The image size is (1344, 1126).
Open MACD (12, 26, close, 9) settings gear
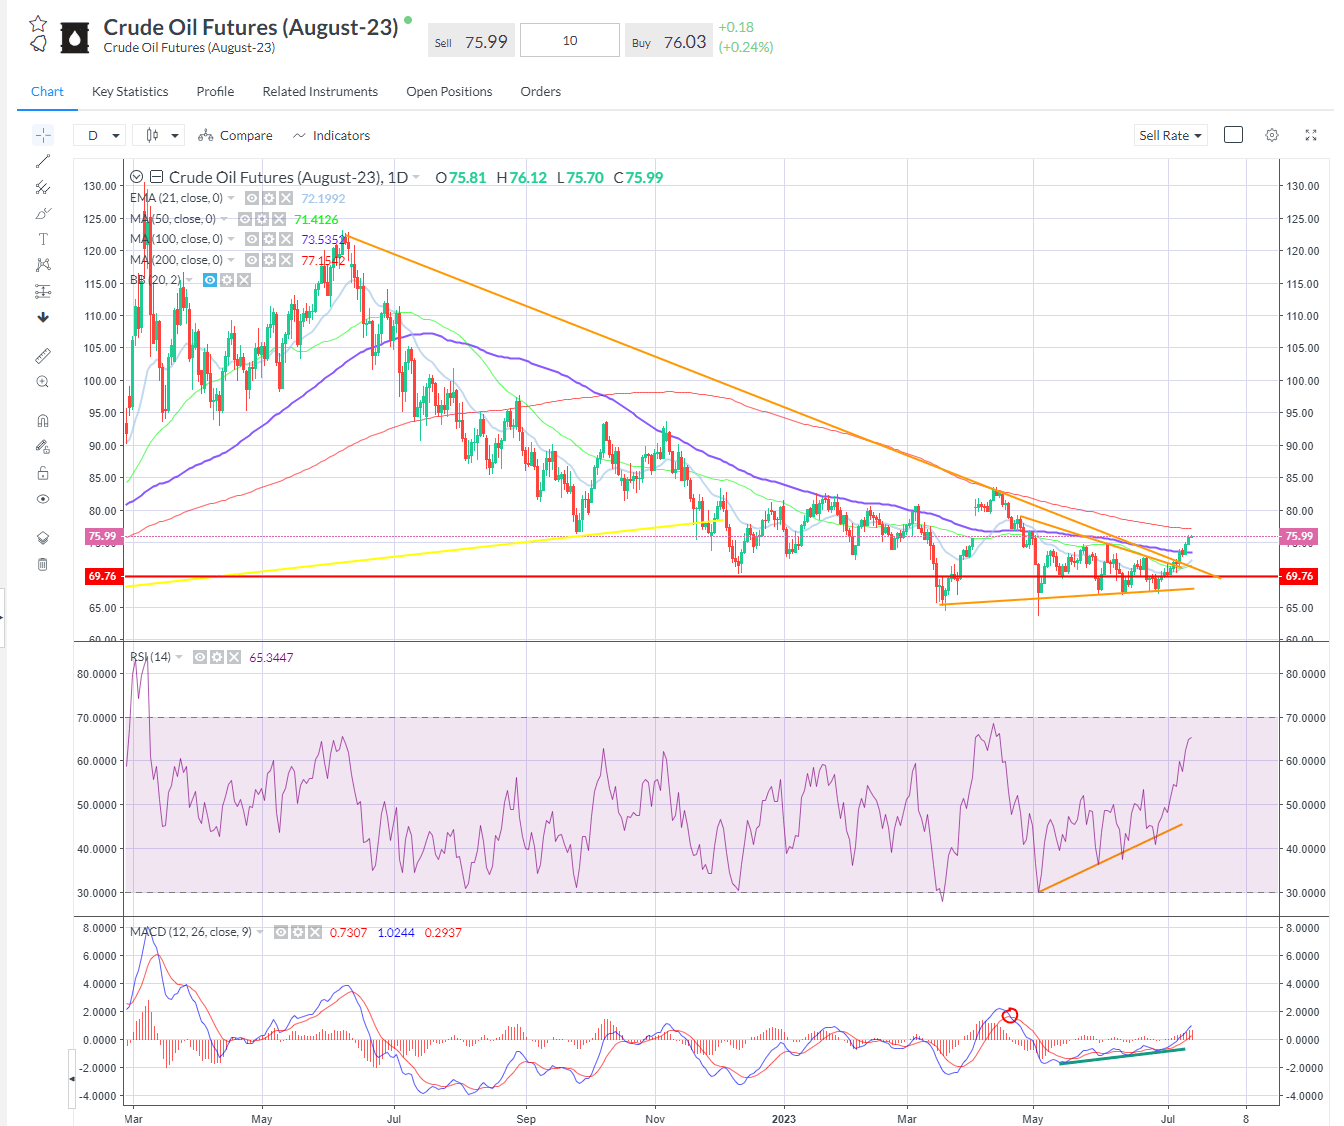click(298, 932)
